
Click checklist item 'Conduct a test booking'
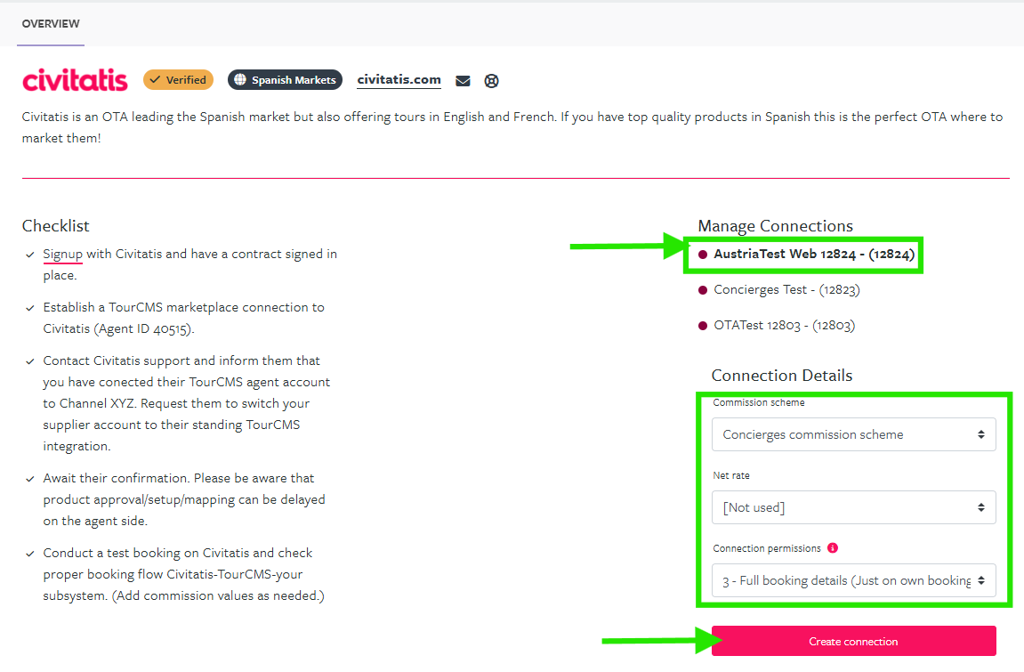tap(184, 574)
